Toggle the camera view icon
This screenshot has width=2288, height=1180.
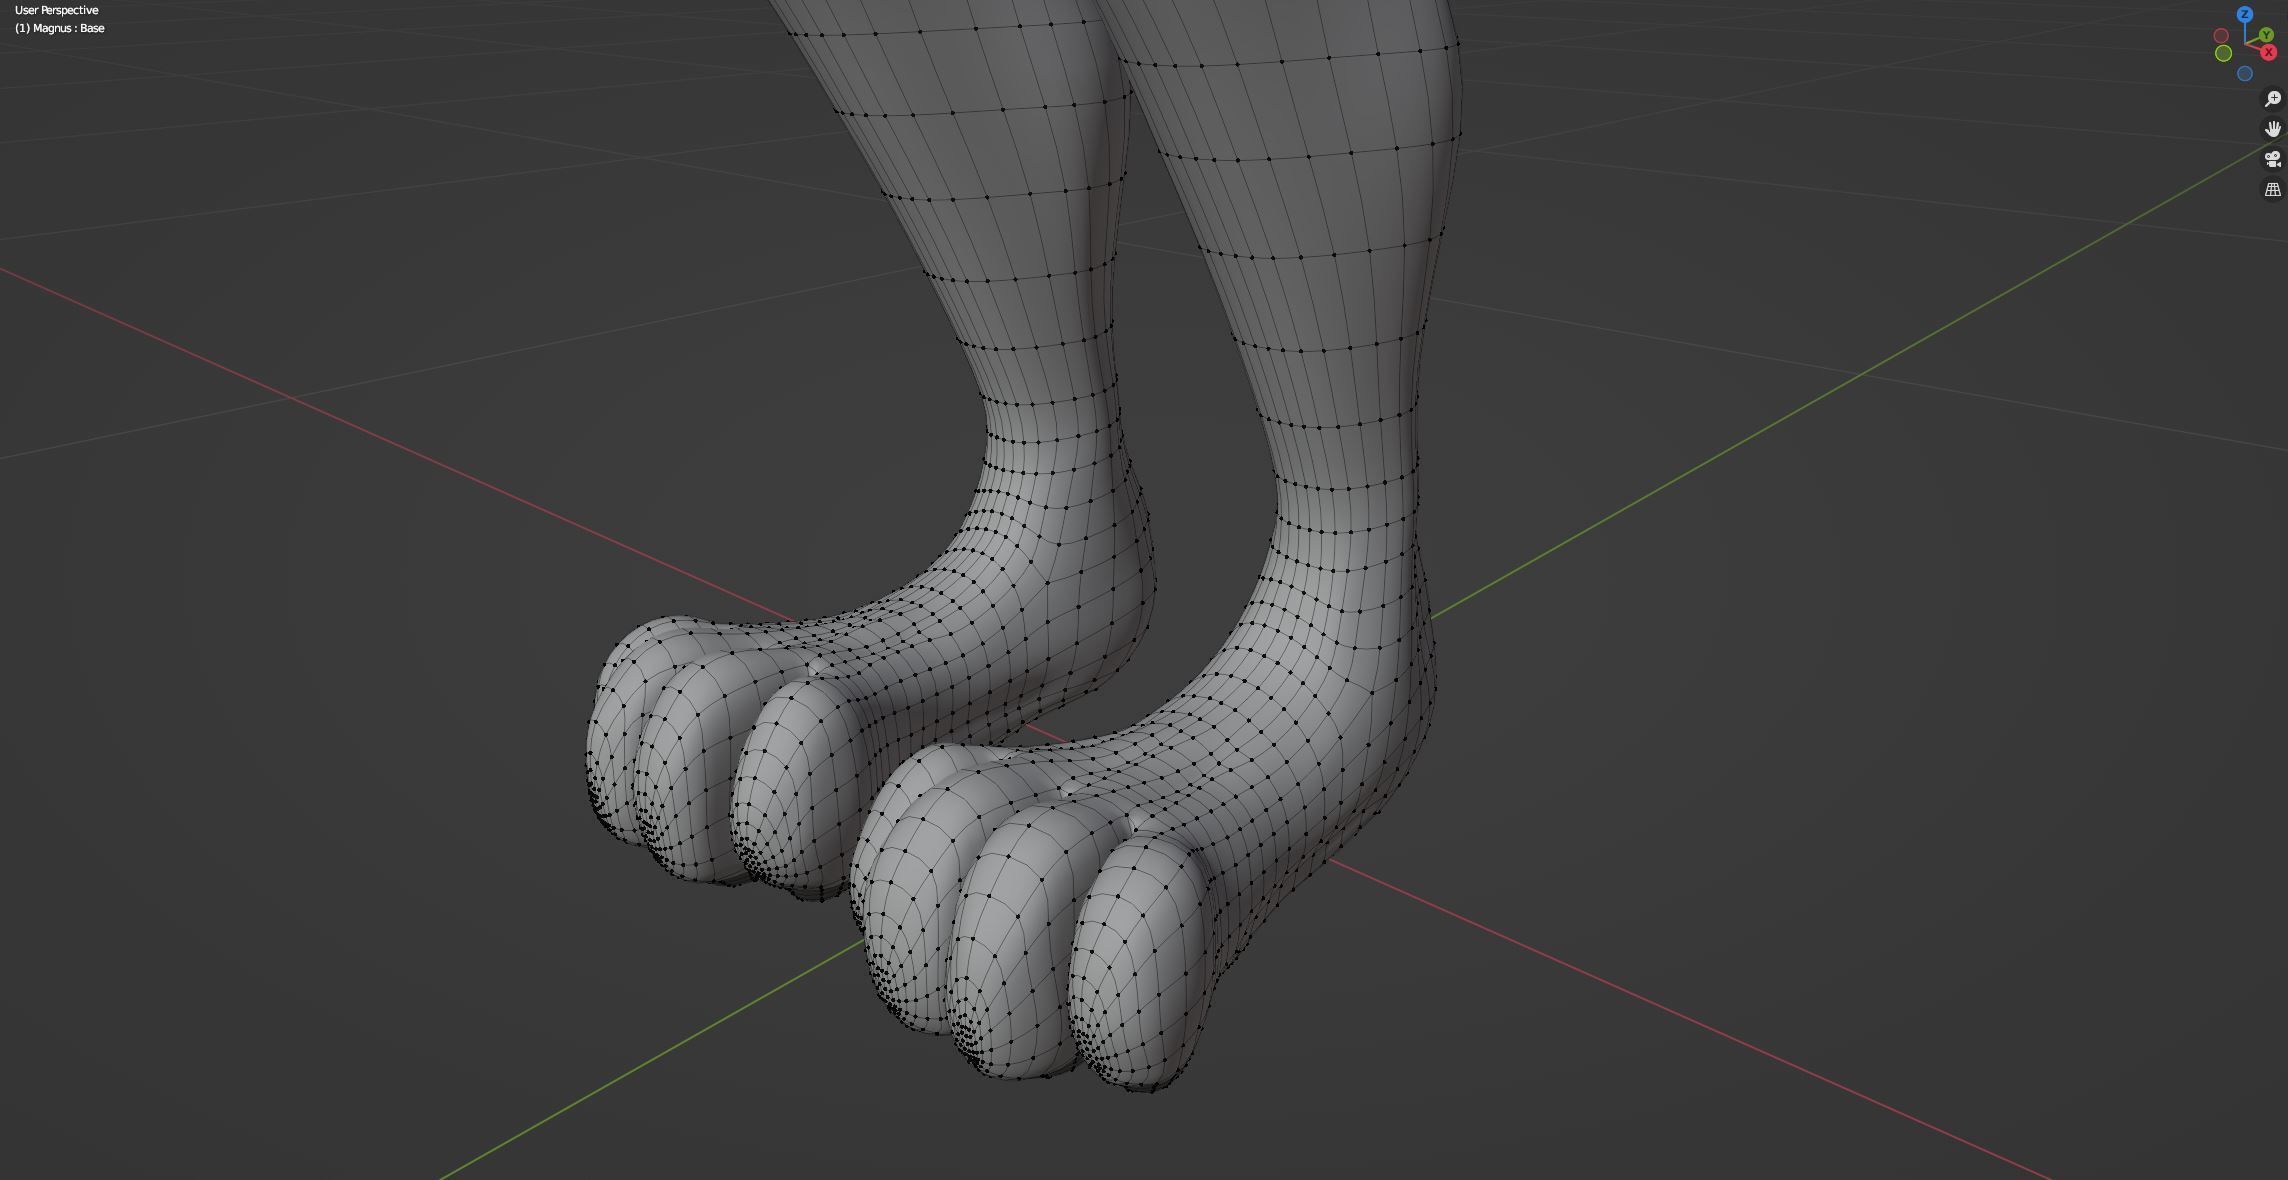(x=2273, y=159)
